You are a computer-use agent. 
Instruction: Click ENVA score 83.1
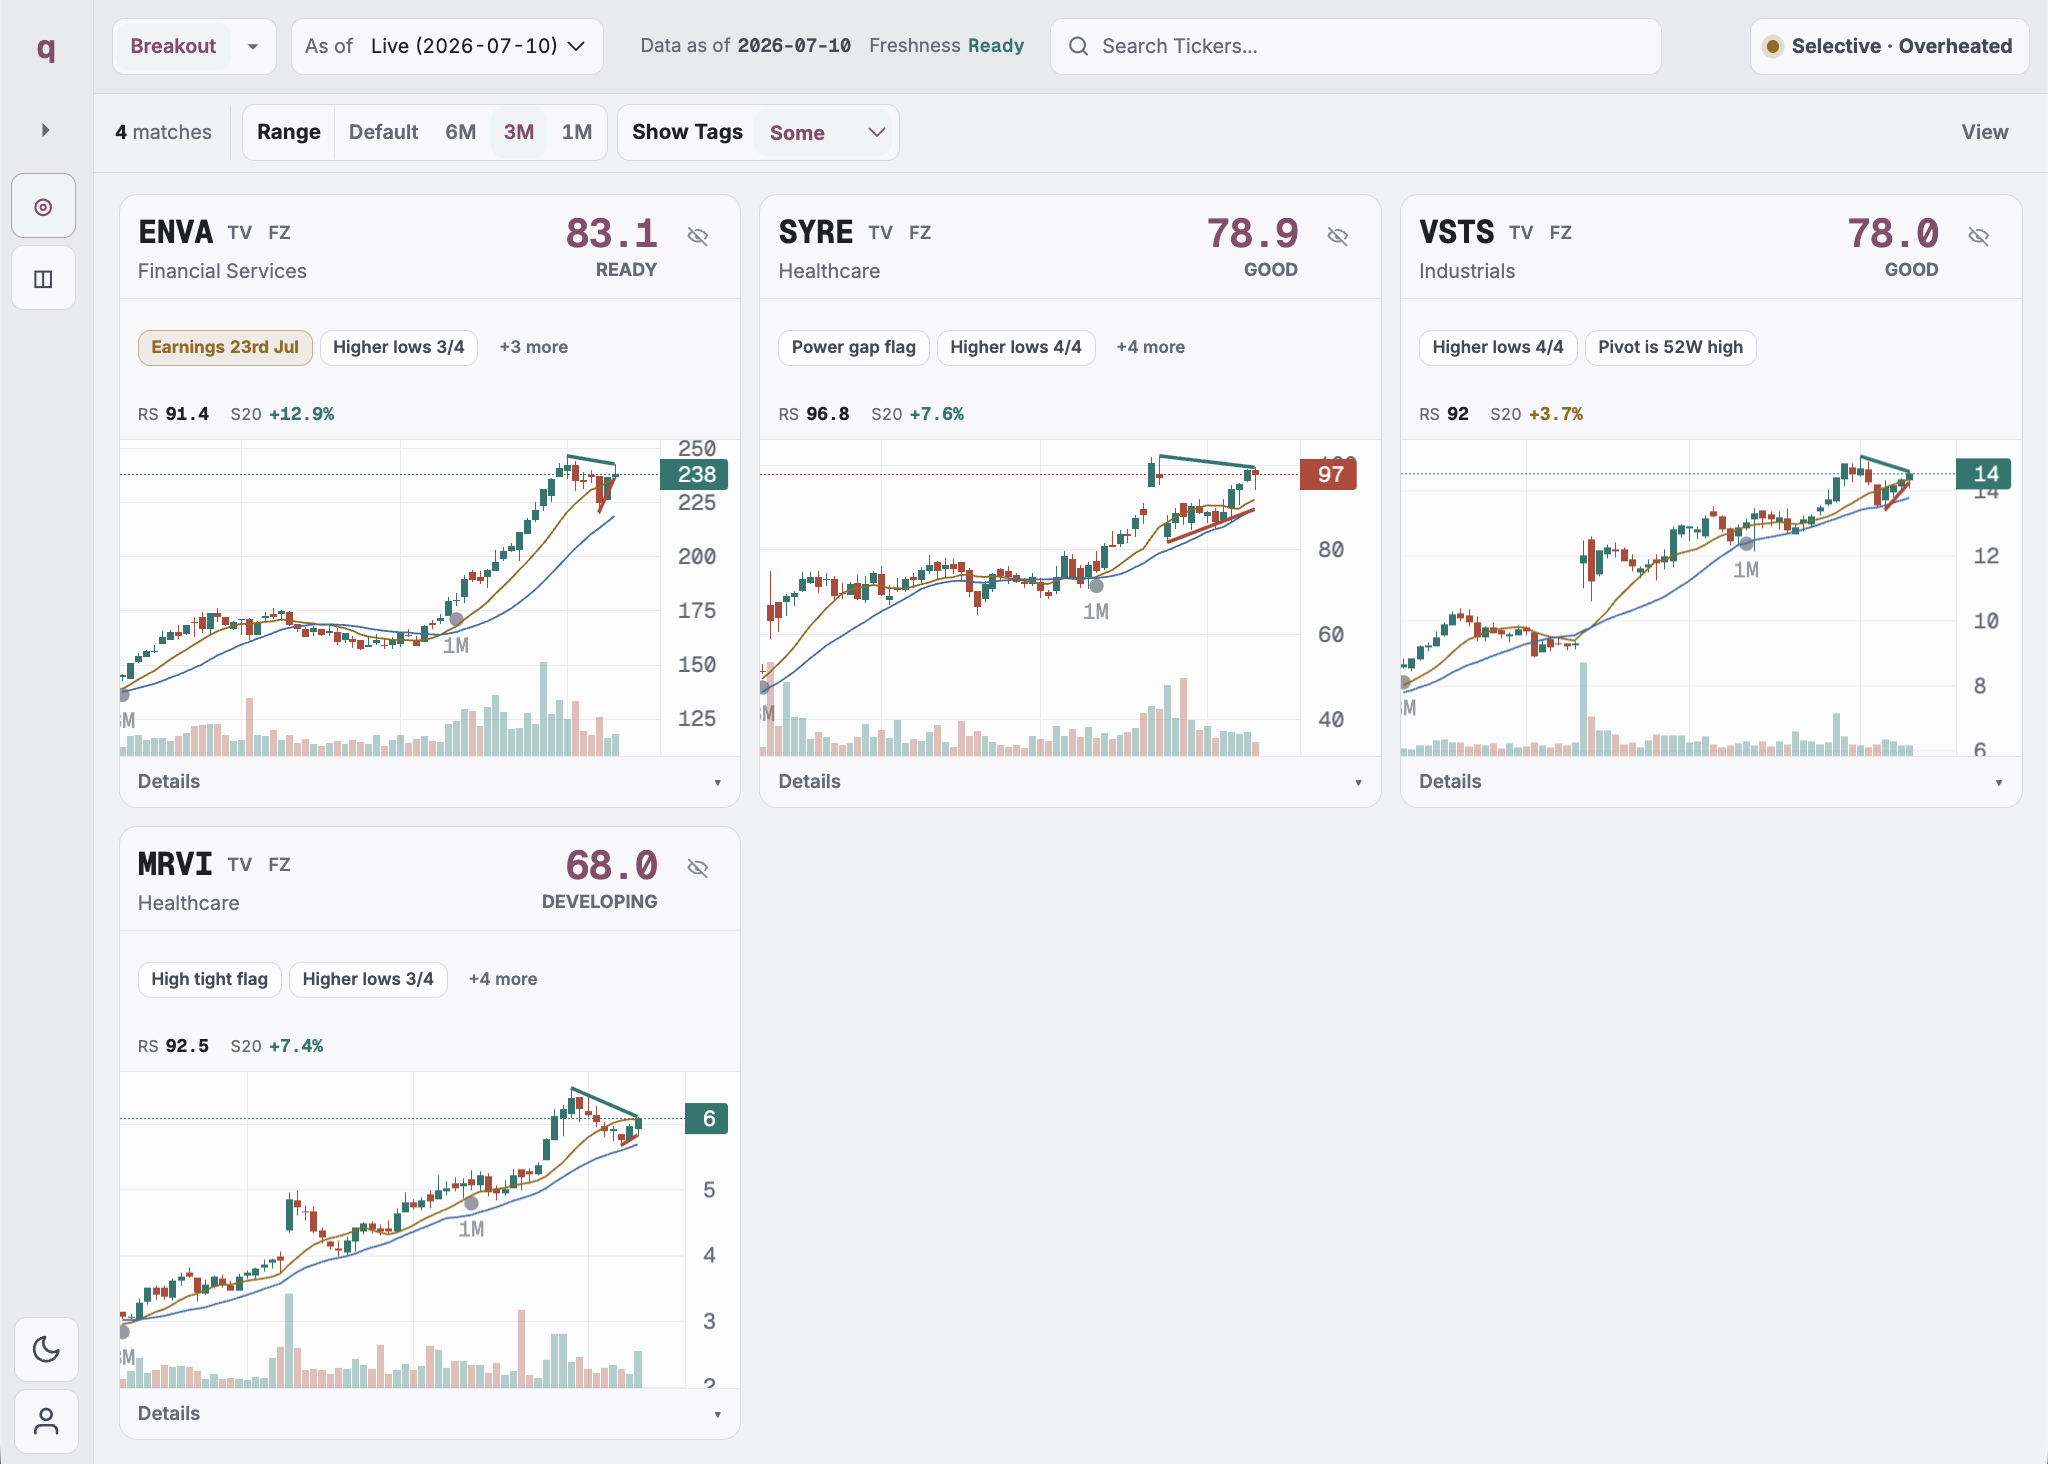pyautogui.click(x=611, y=234)
